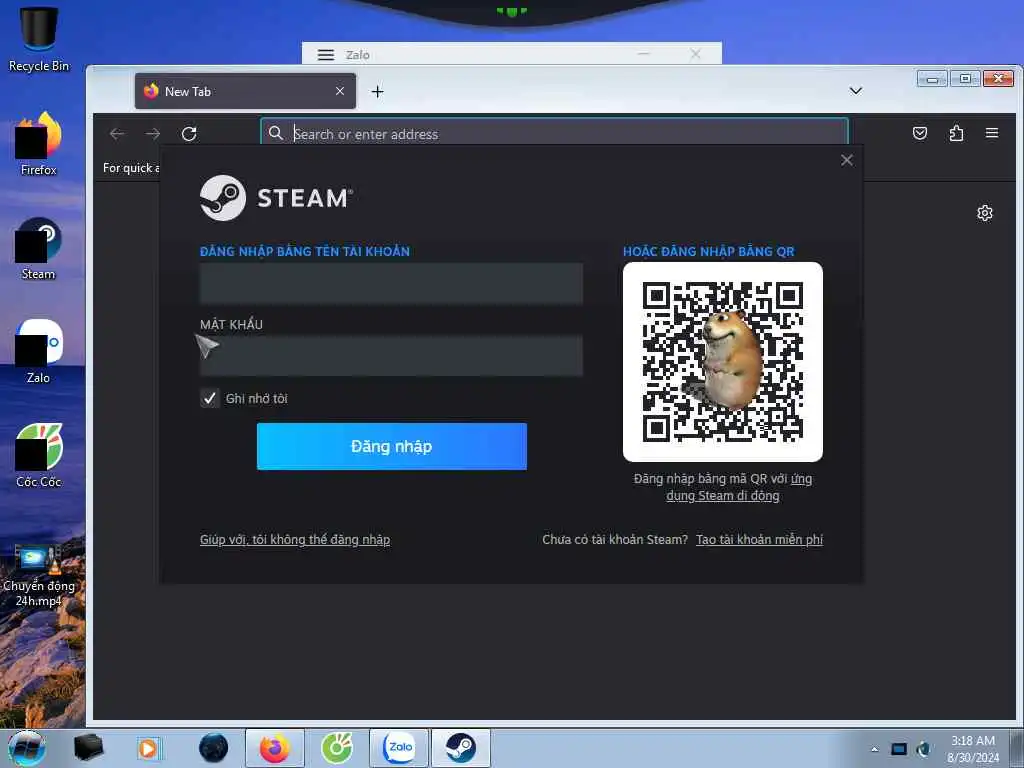Close the Zalo window

coord(696,54)
